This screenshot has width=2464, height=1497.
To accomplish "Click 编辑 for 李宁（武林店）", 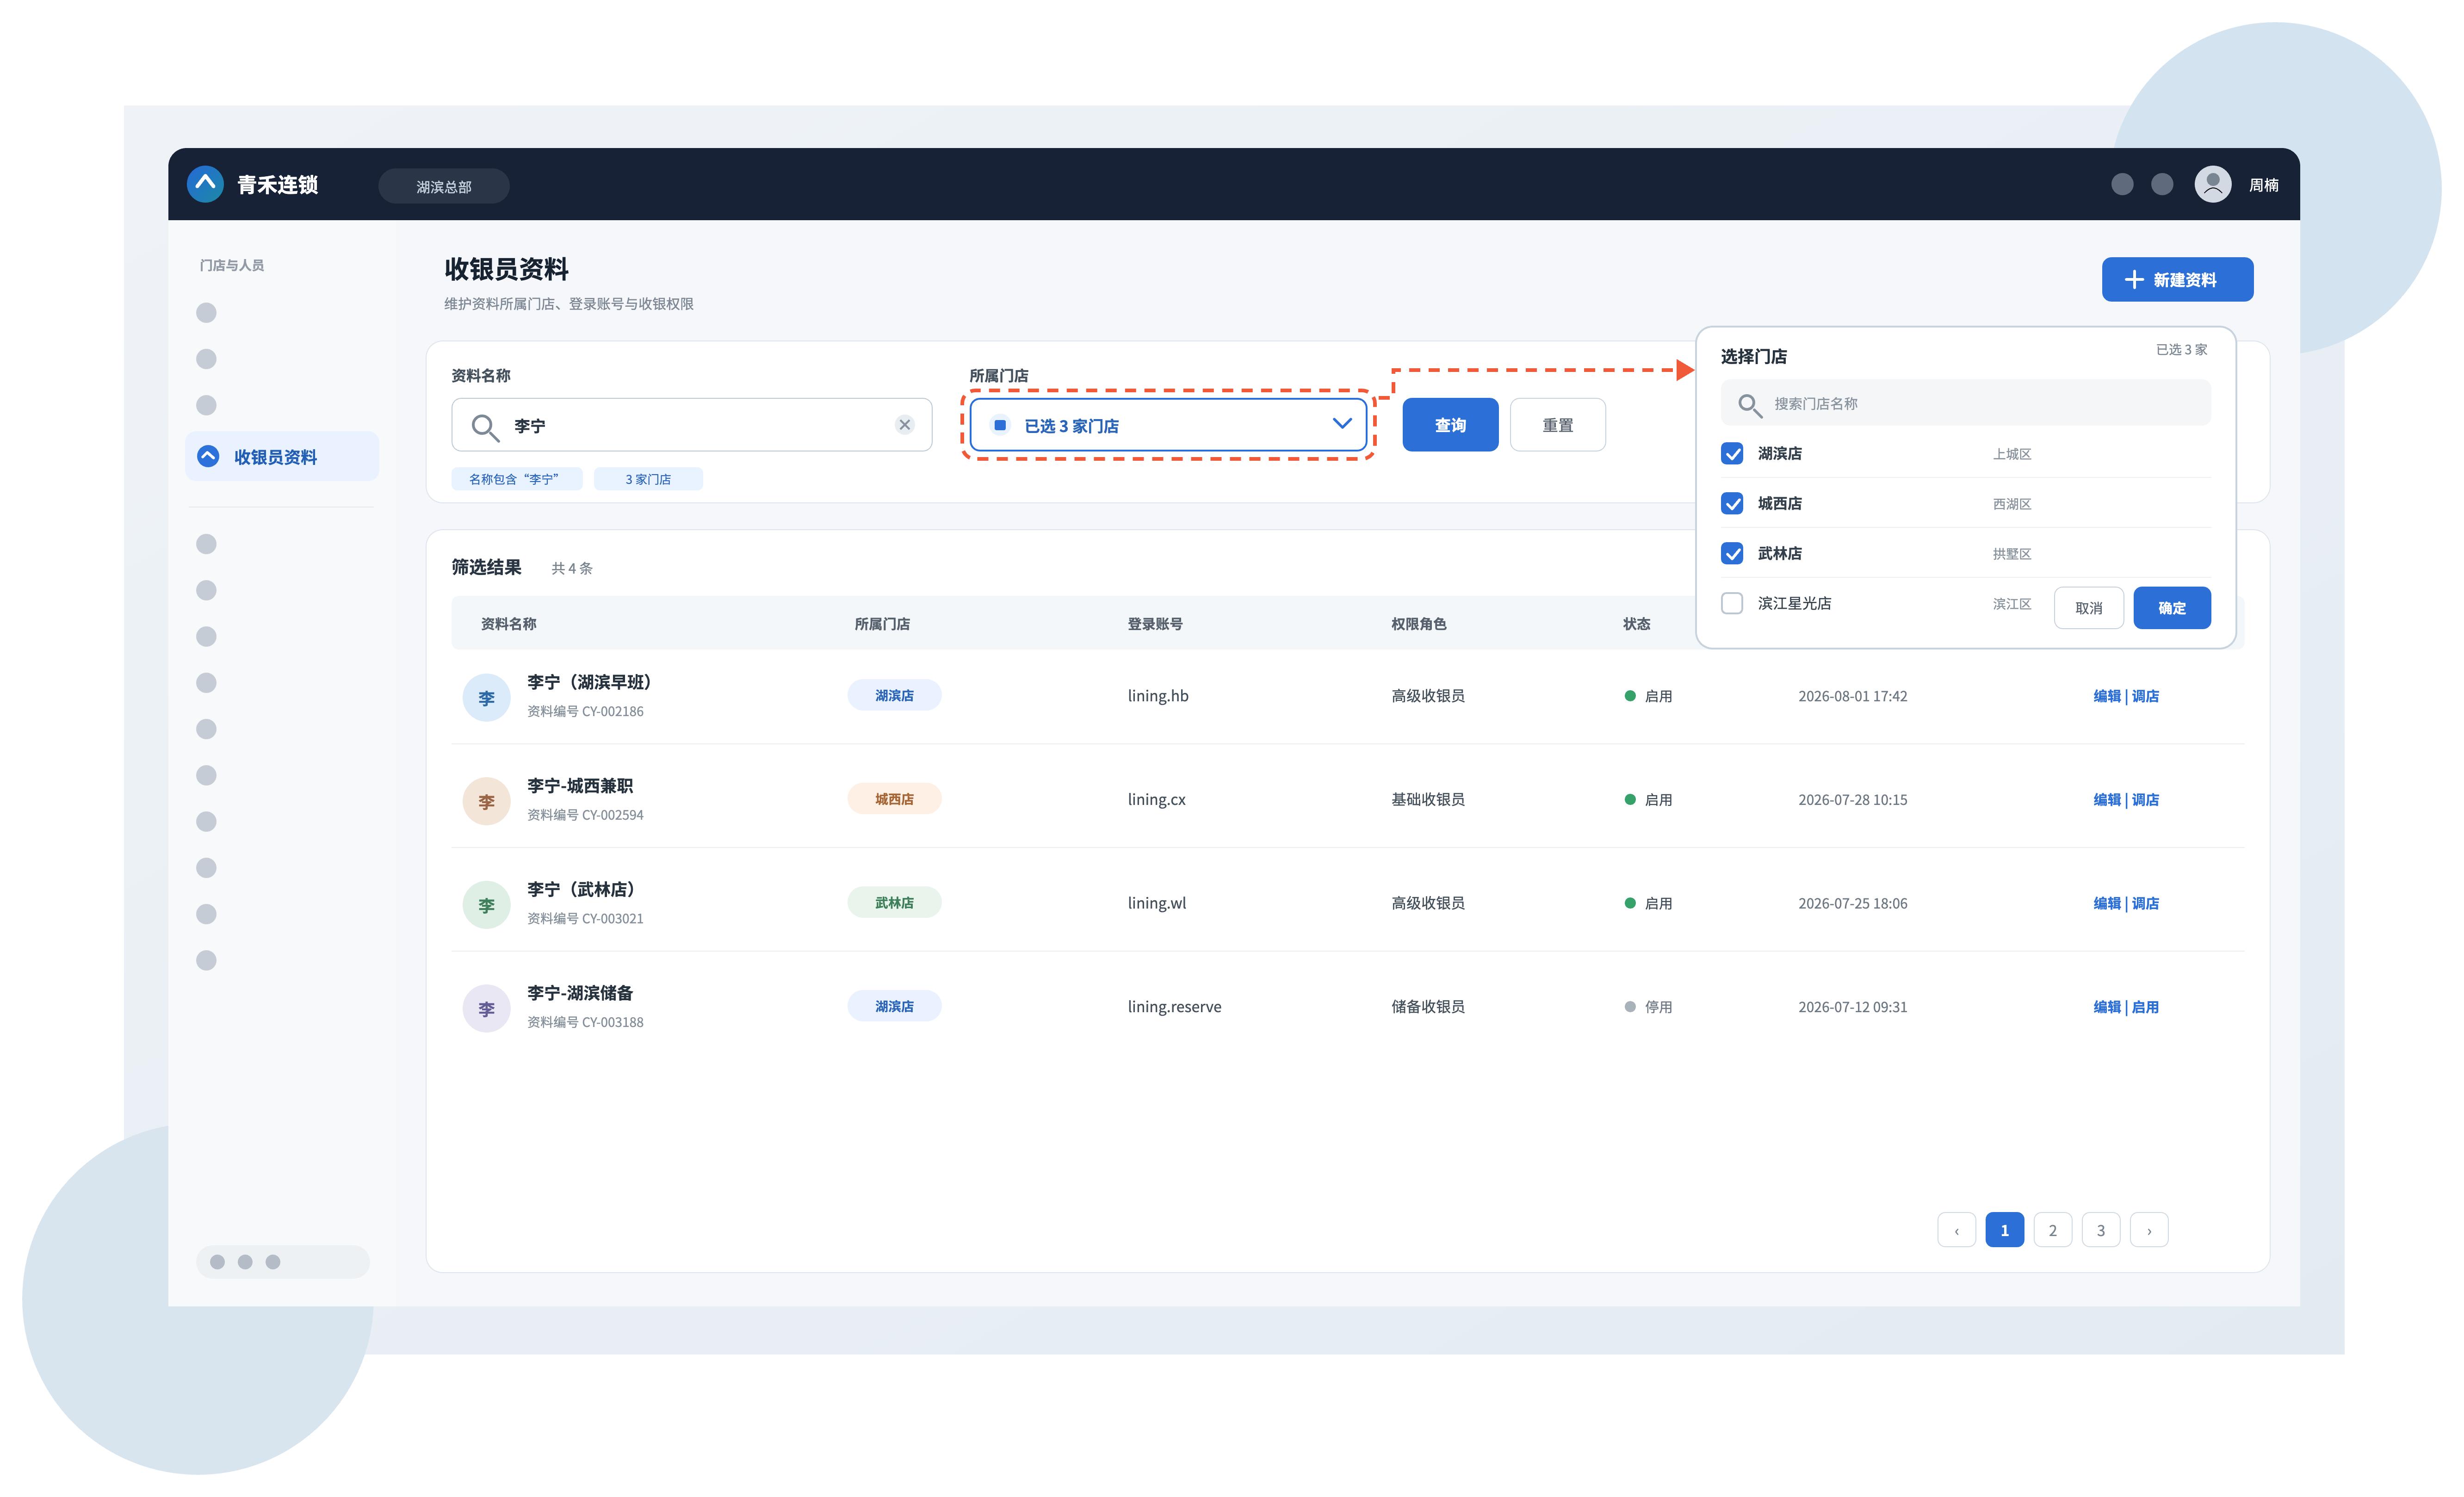I will click(x=2106, y=903).
